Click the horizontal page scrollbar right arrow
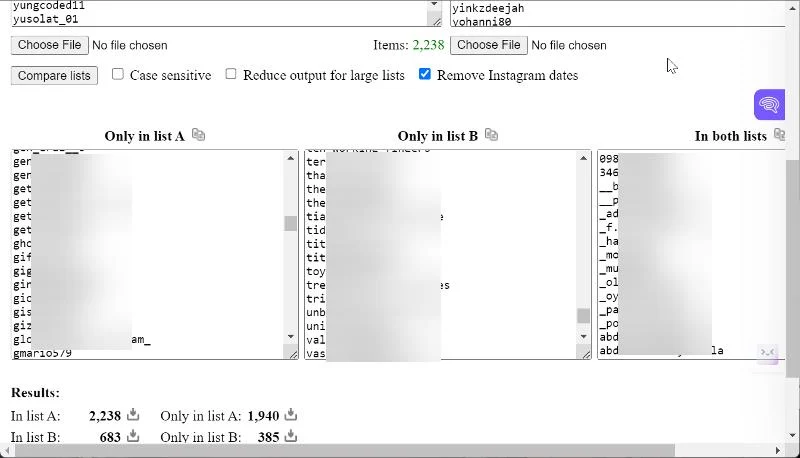Viewport: 800px width, 458px height. [x=778, y=451]
